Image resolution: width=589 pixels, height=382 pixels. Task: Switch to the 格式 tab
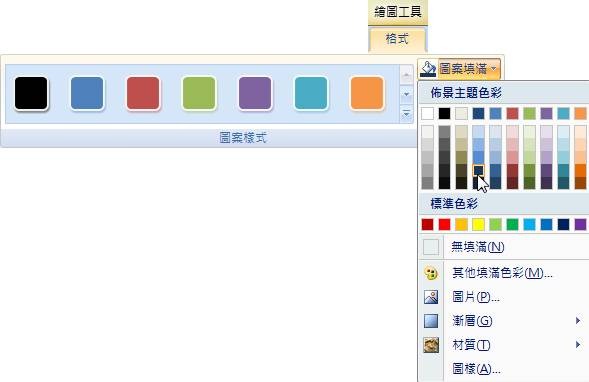pyautogui.click(x=397, y=39)
